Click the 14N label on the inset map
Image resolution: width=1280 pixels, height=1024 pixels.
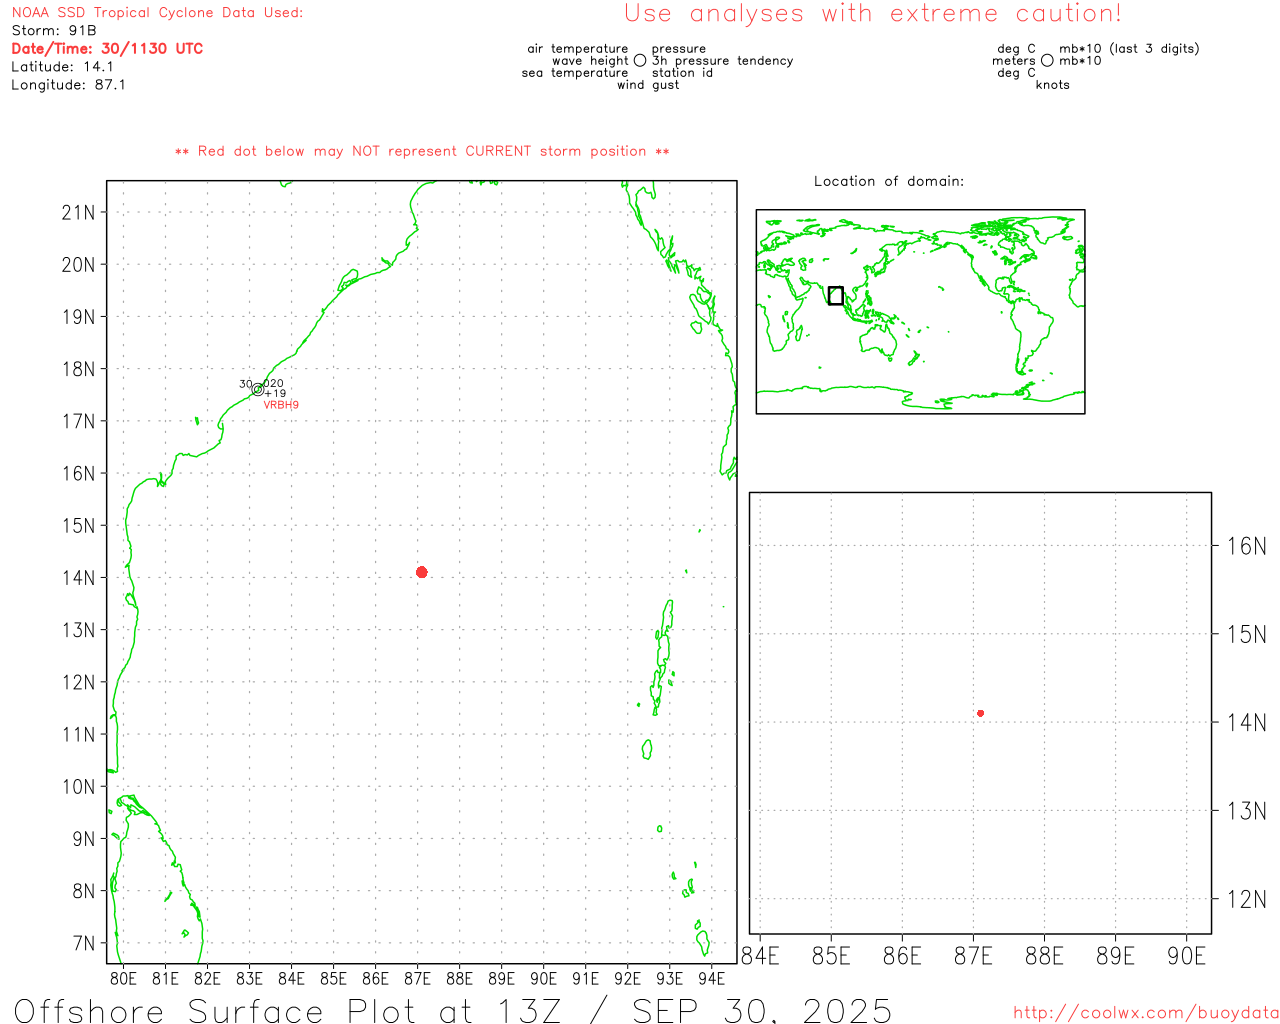pos(1246,722)
